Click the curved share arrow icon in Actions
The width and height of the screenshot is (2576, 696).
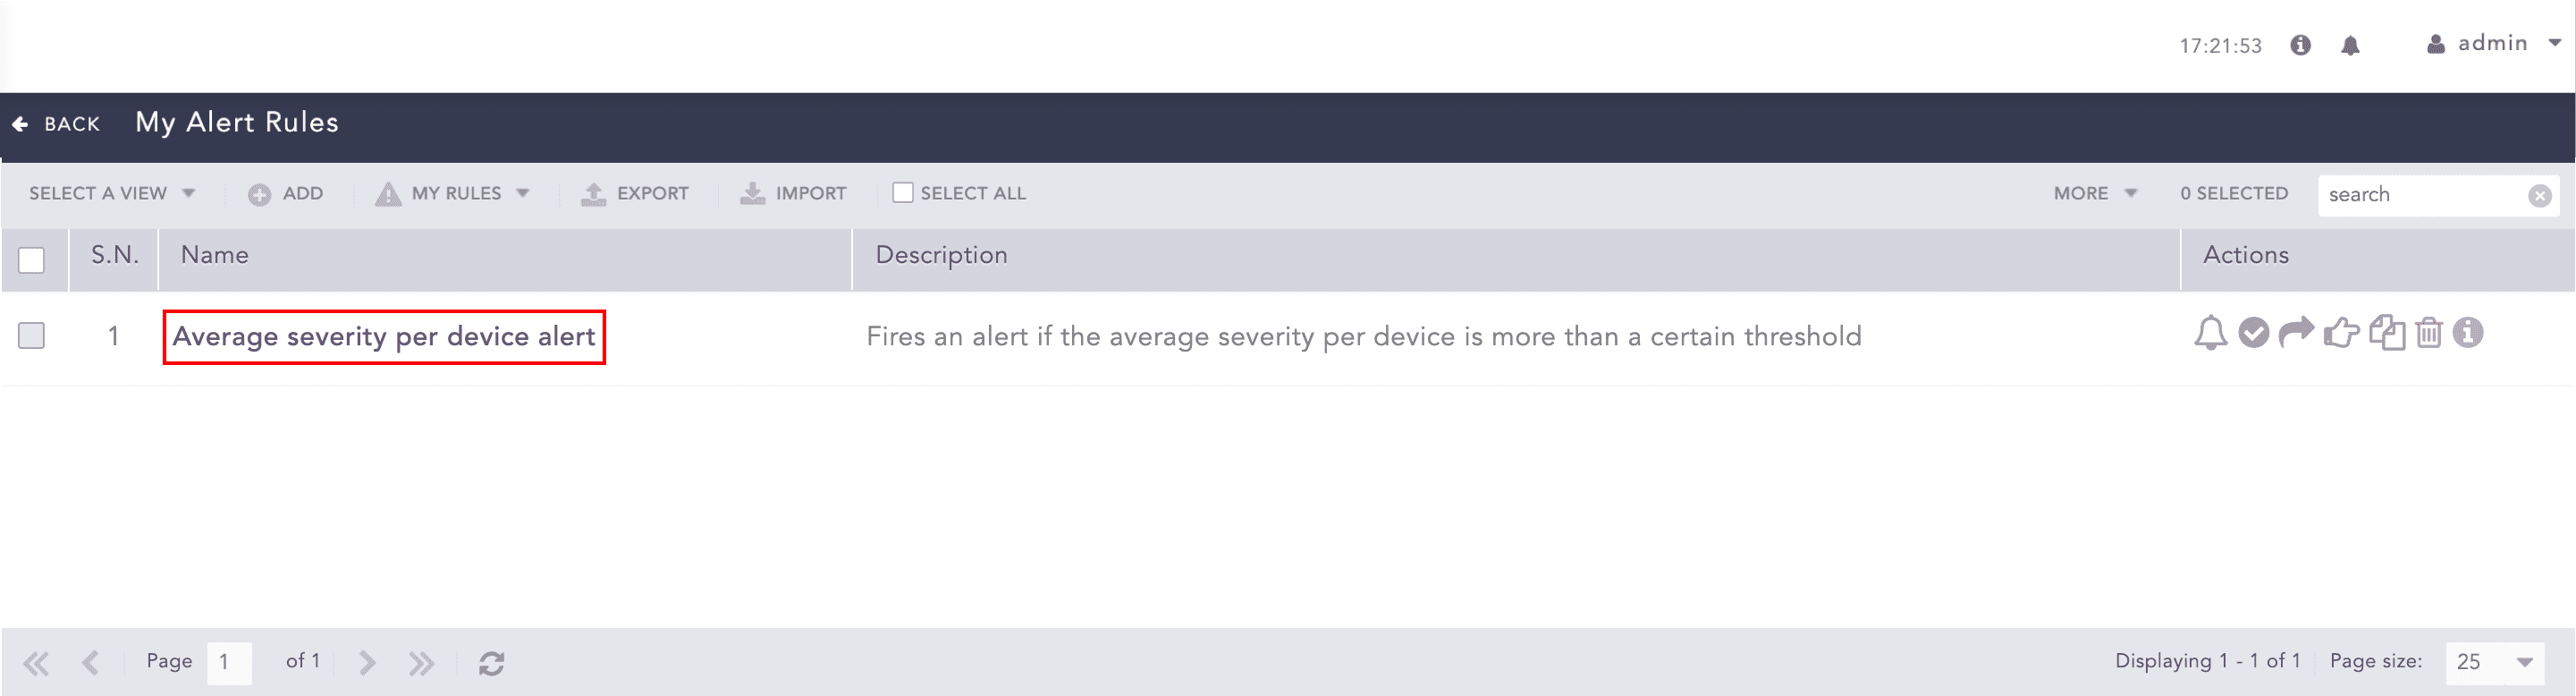[2296, 333]
